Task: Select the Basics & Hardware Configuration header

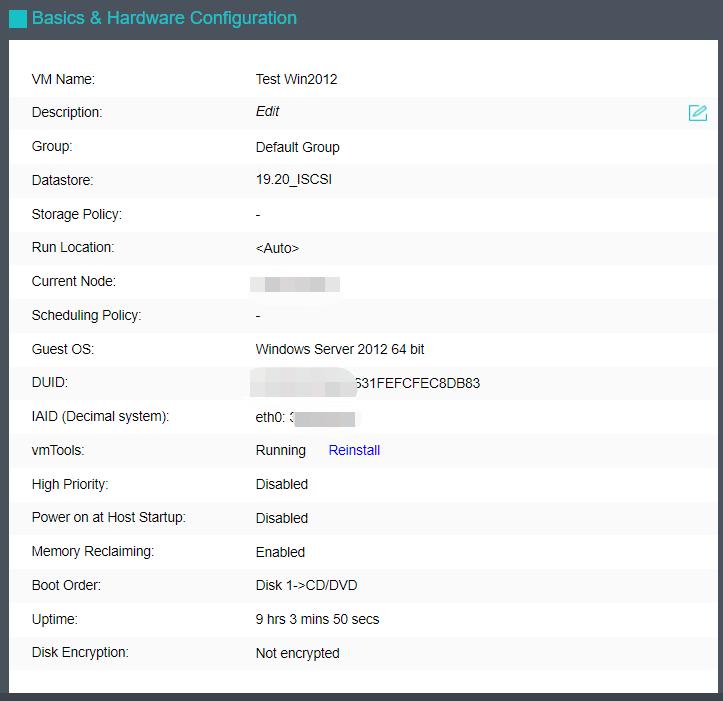Action: point(164,19)
